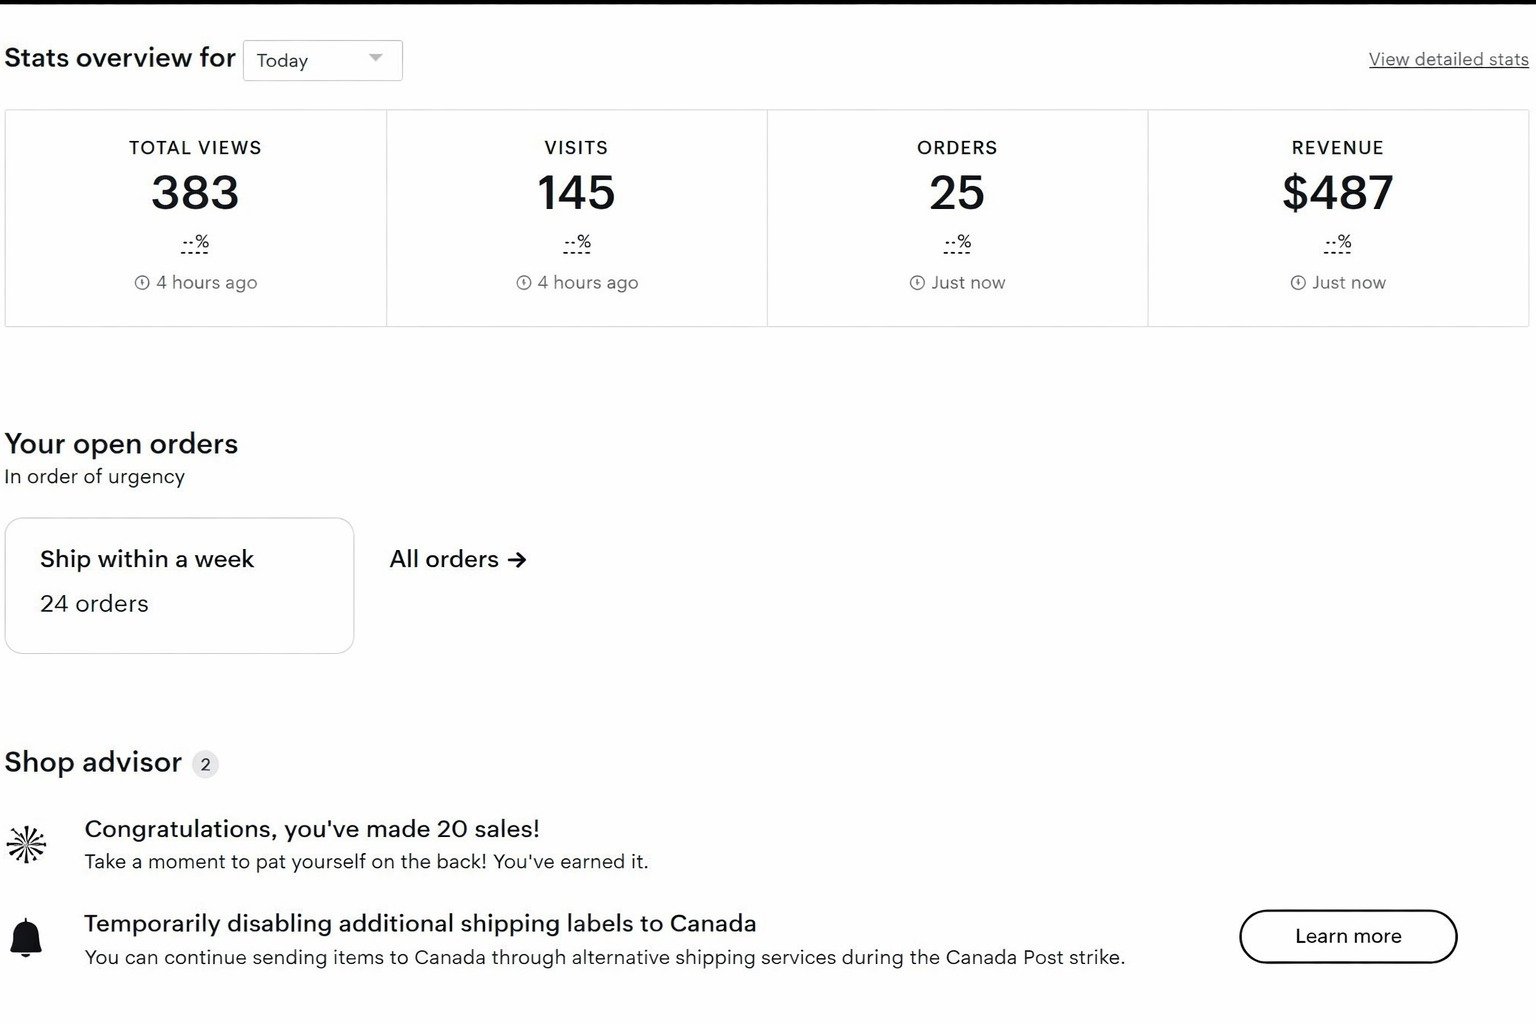The width and height of the screenshot is (1536, 1024).
Task: Open the 20 sales congratulations message
Action: click(x=312, y=829)
